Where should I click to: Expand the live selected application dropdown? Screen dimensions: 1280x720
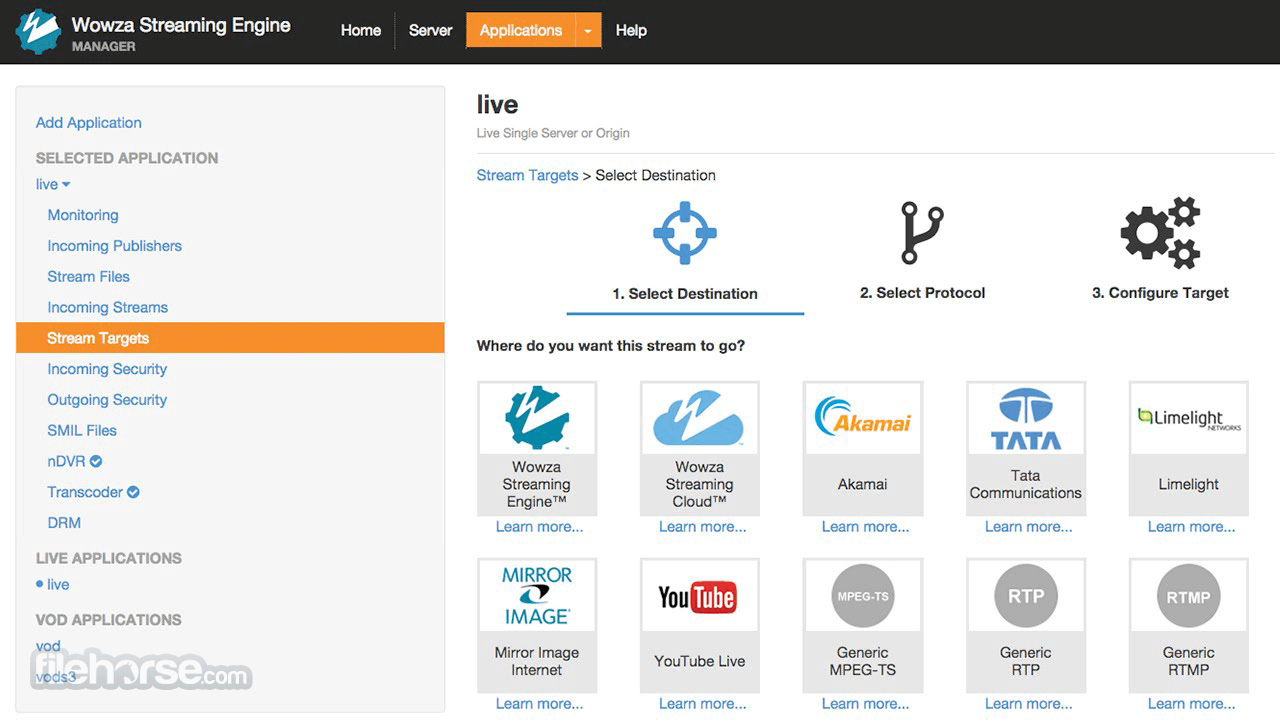click(x=53, y=184)
